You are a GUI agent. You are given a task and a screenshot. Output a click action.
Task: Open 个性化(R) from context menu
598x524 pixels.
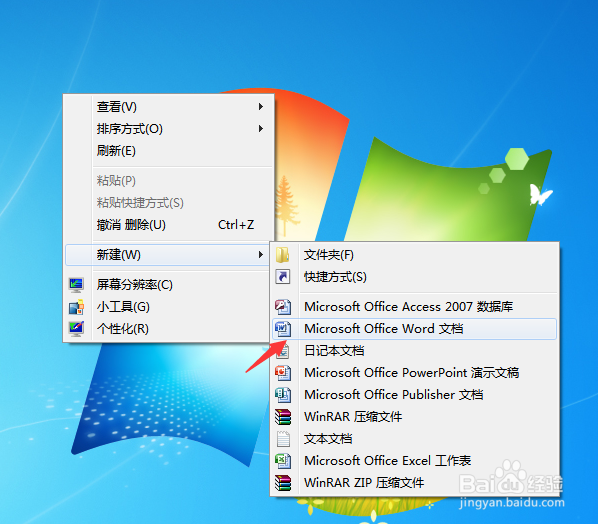[x=168, y=329]
